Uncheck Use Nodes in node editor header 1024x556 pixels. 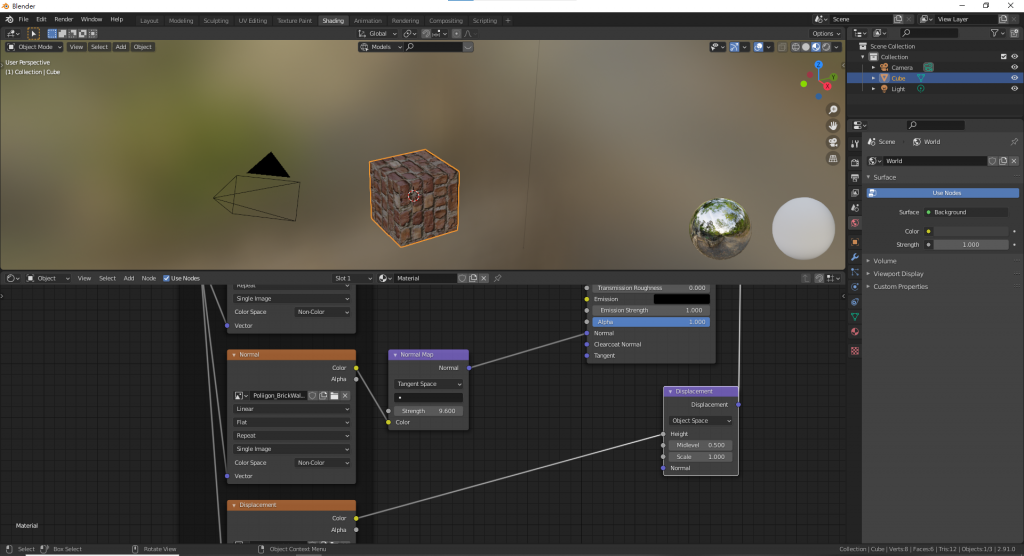point(167,278)
